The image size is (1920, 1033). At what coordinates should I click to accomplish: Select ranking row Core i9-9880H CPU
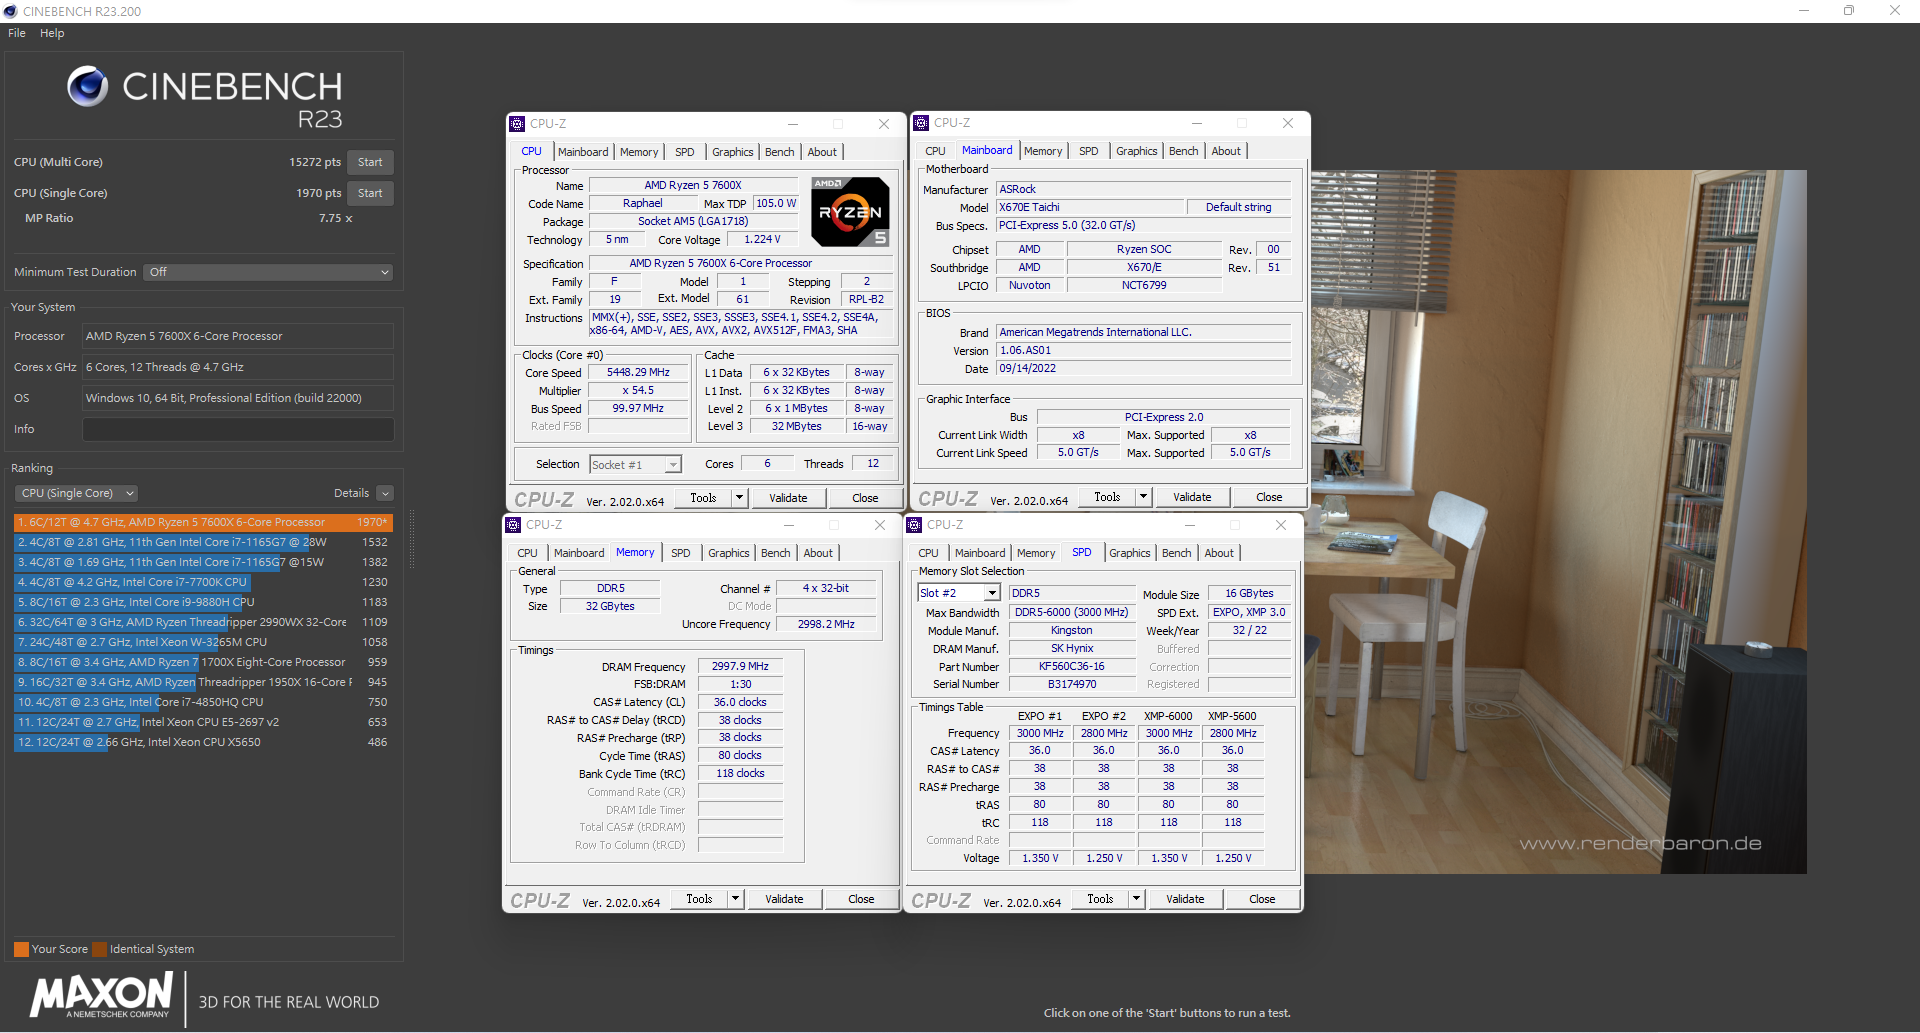coord(203,602)
